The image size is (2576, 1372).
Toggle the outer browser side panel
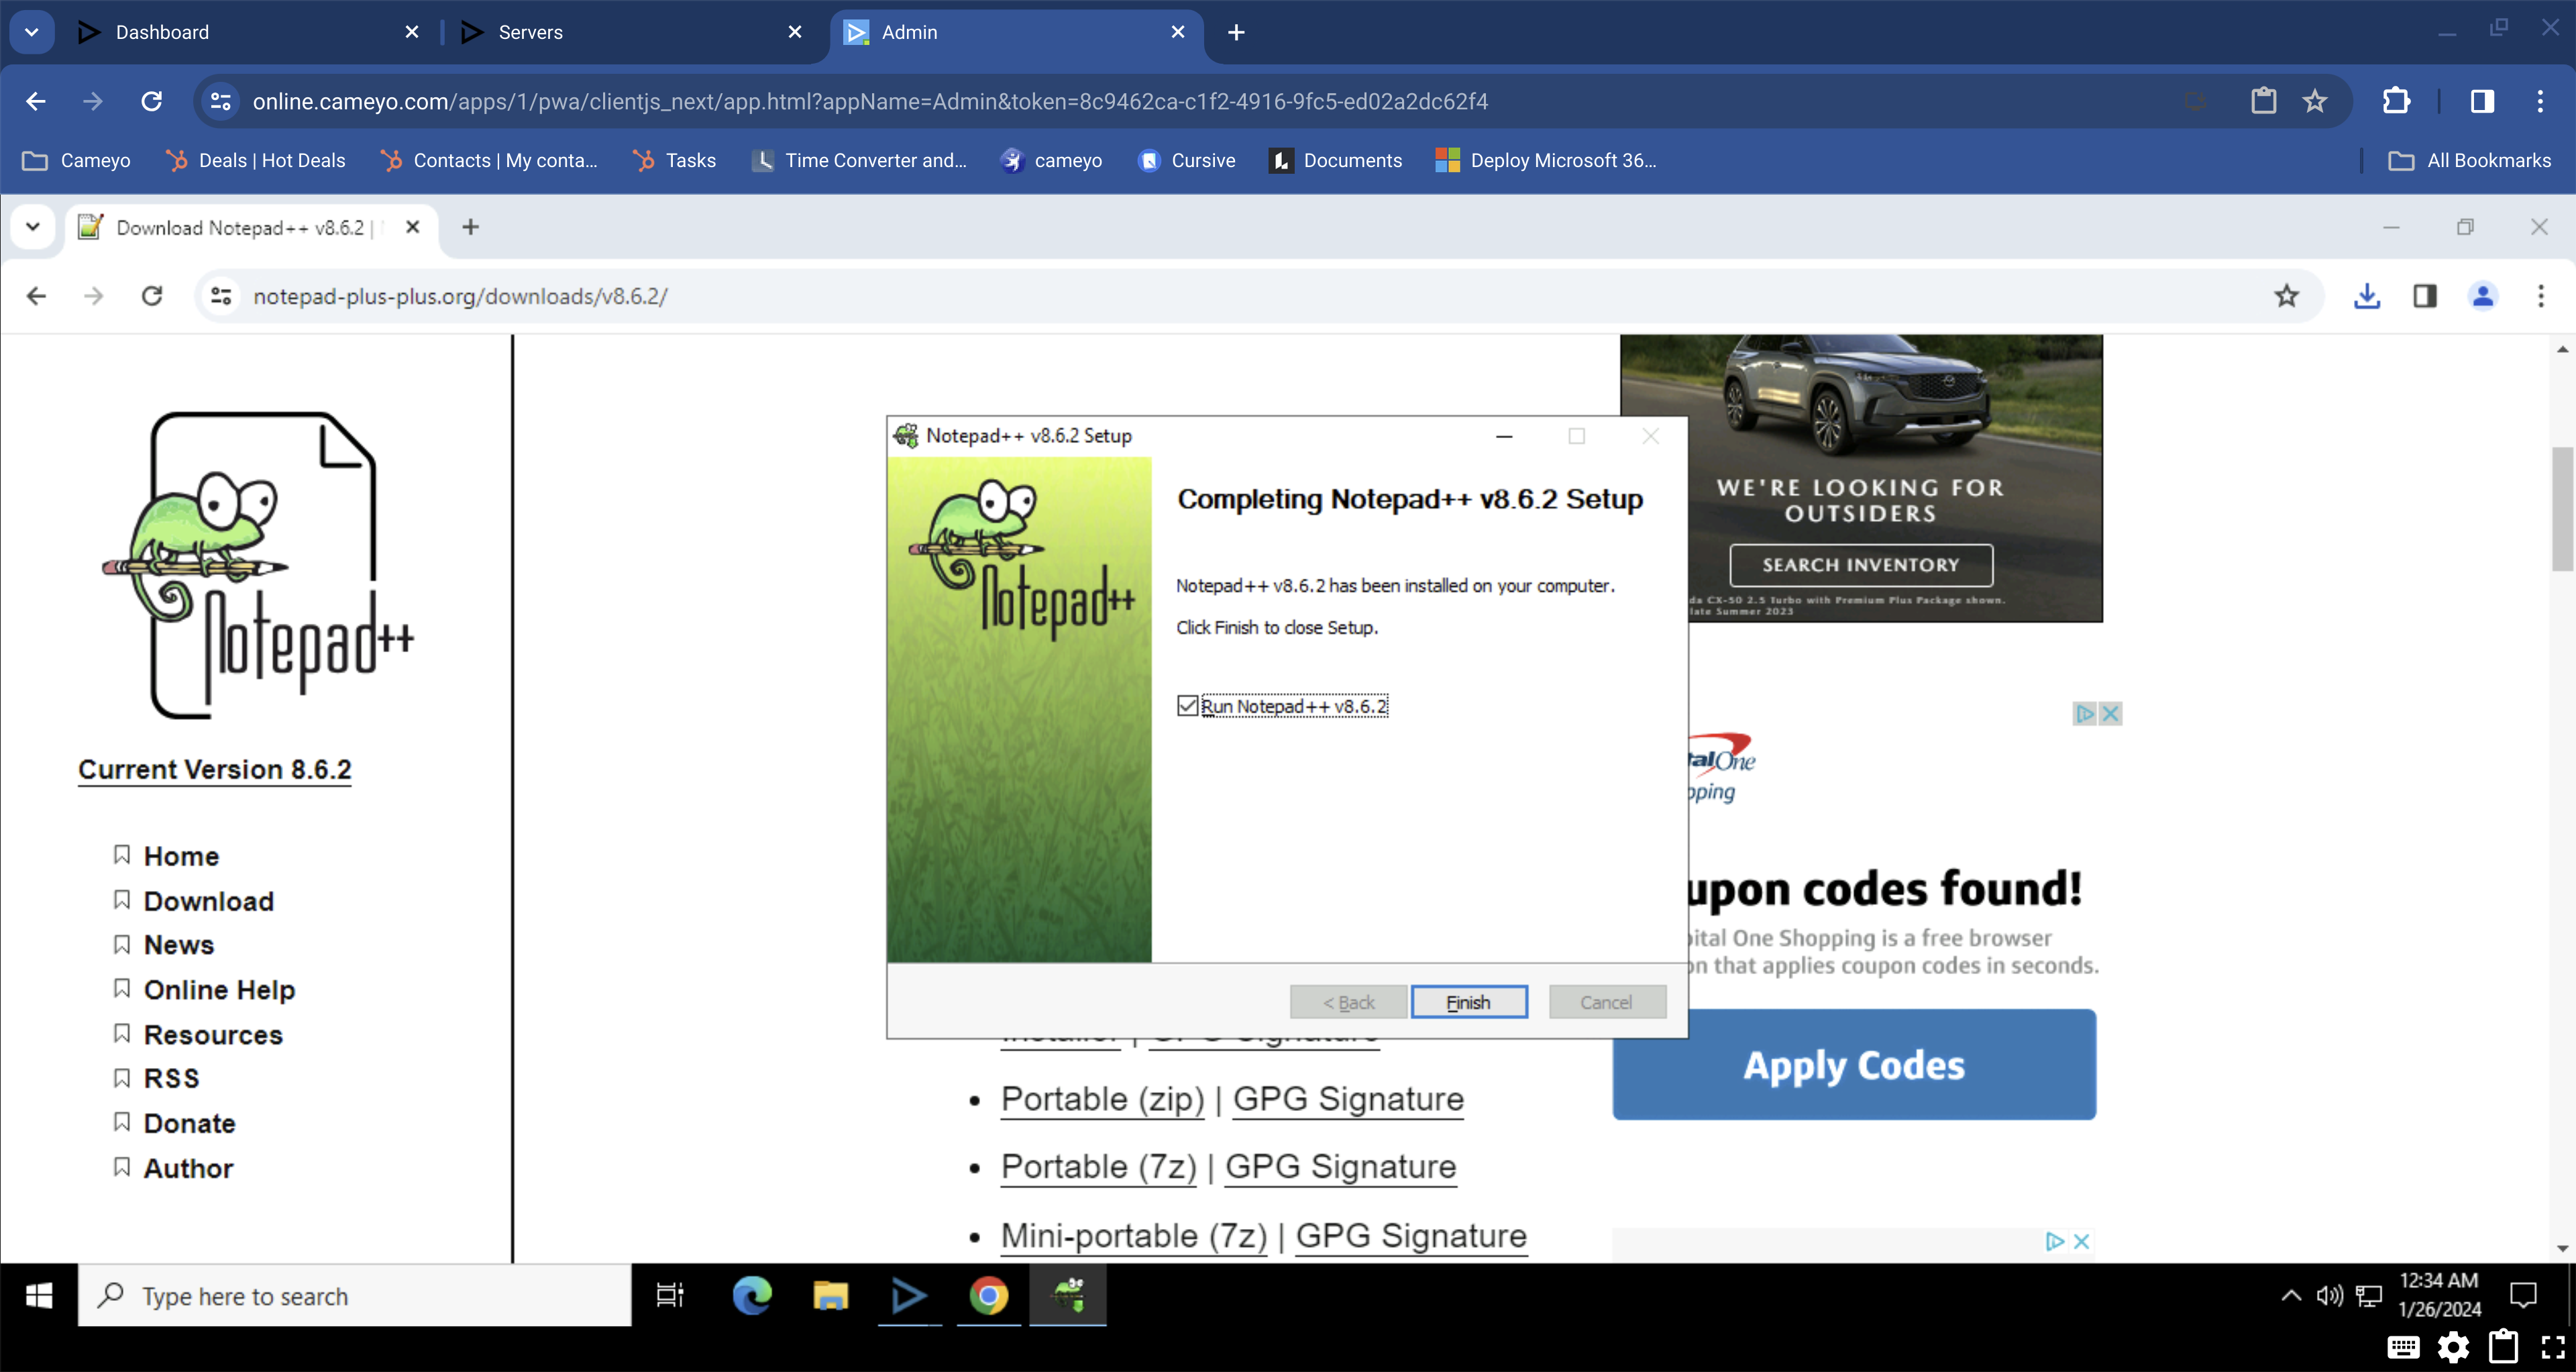(2482, 101)
